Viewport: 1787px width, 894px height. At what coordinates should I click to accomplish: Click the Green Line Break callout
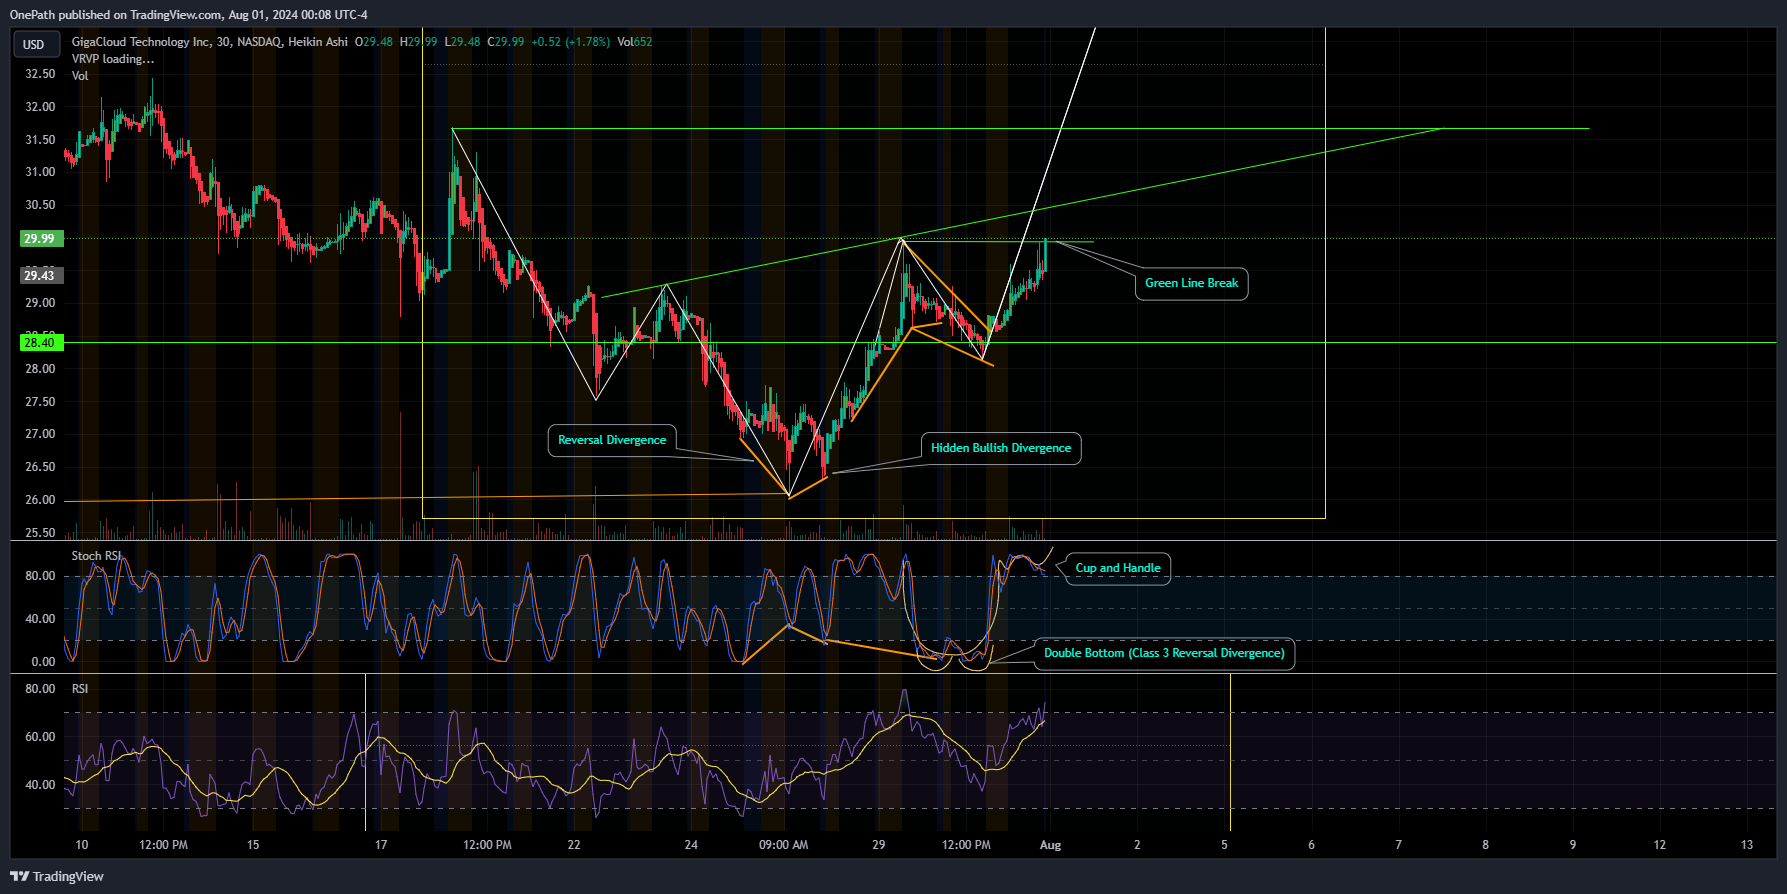[x=1191, y=283]
